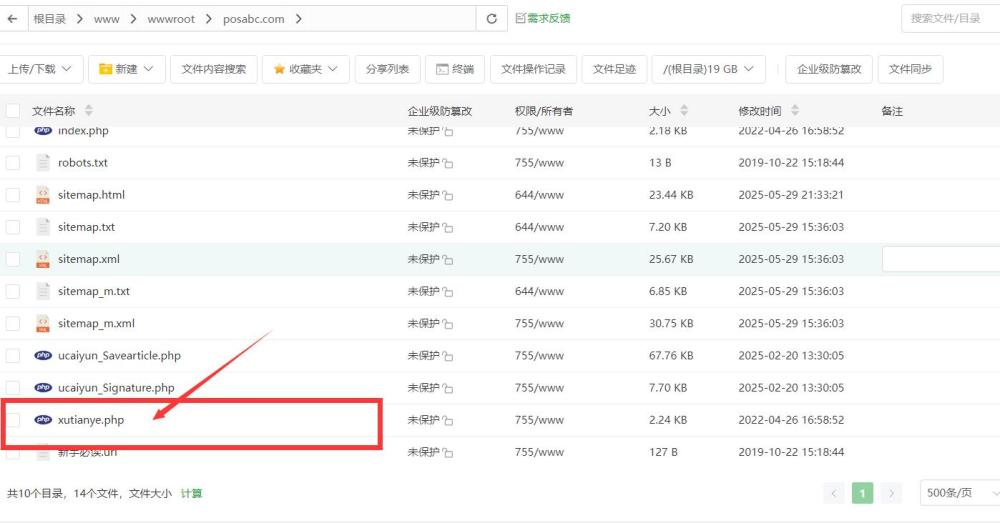Click the 企业级防篡改 toolbar button

point(829,69)
